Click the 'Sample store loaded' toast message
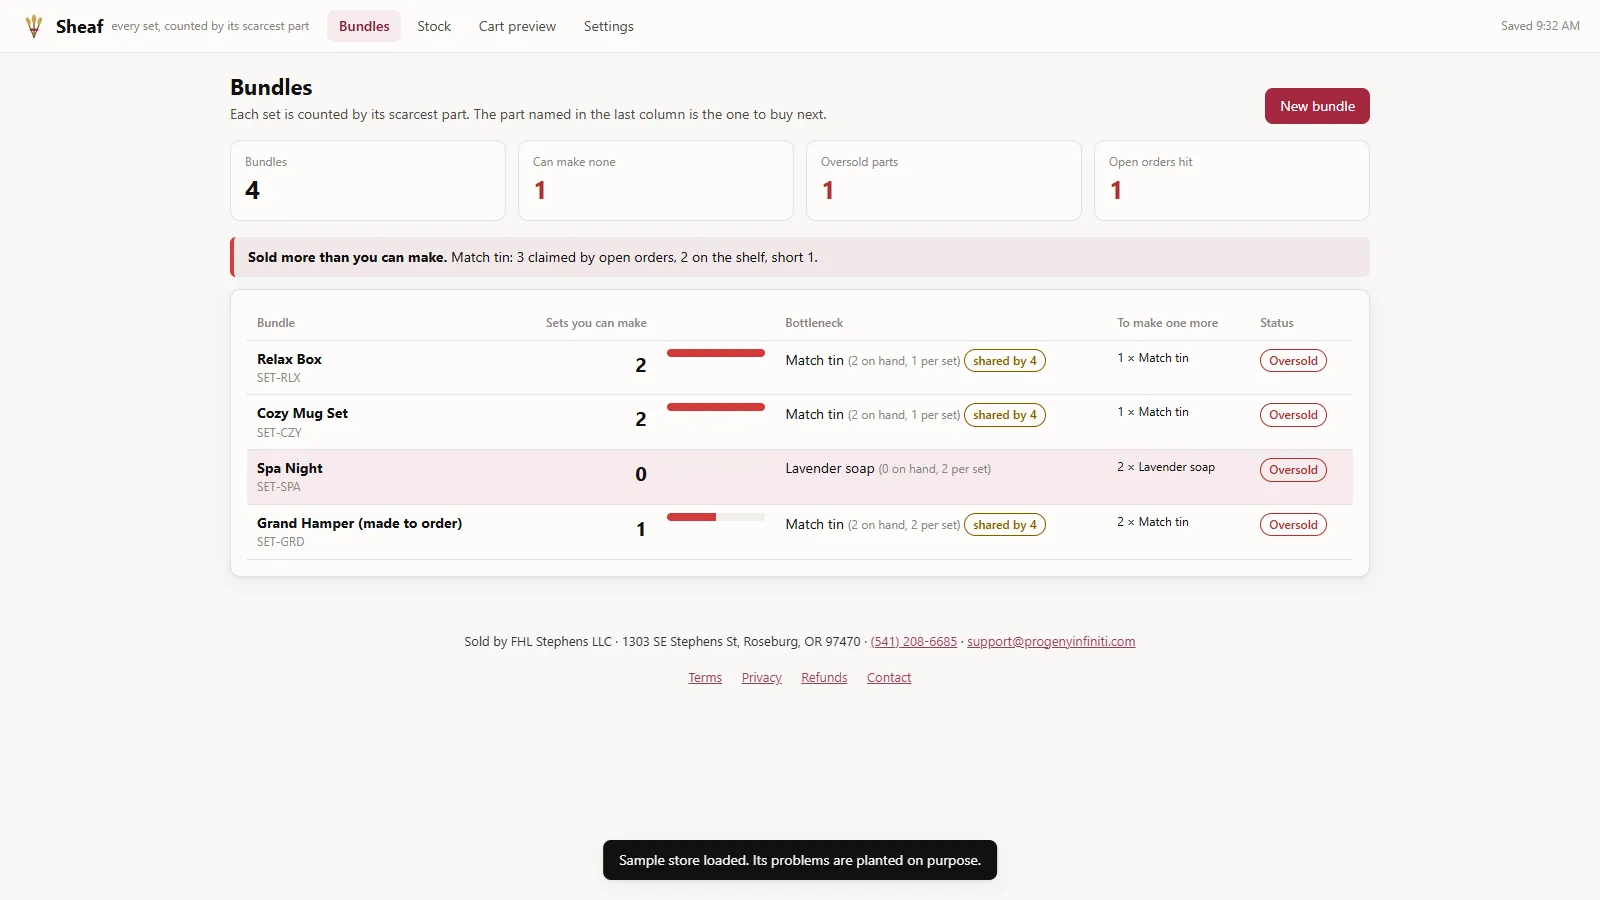Screen dimensions: 1600x900 pos(800,860)
